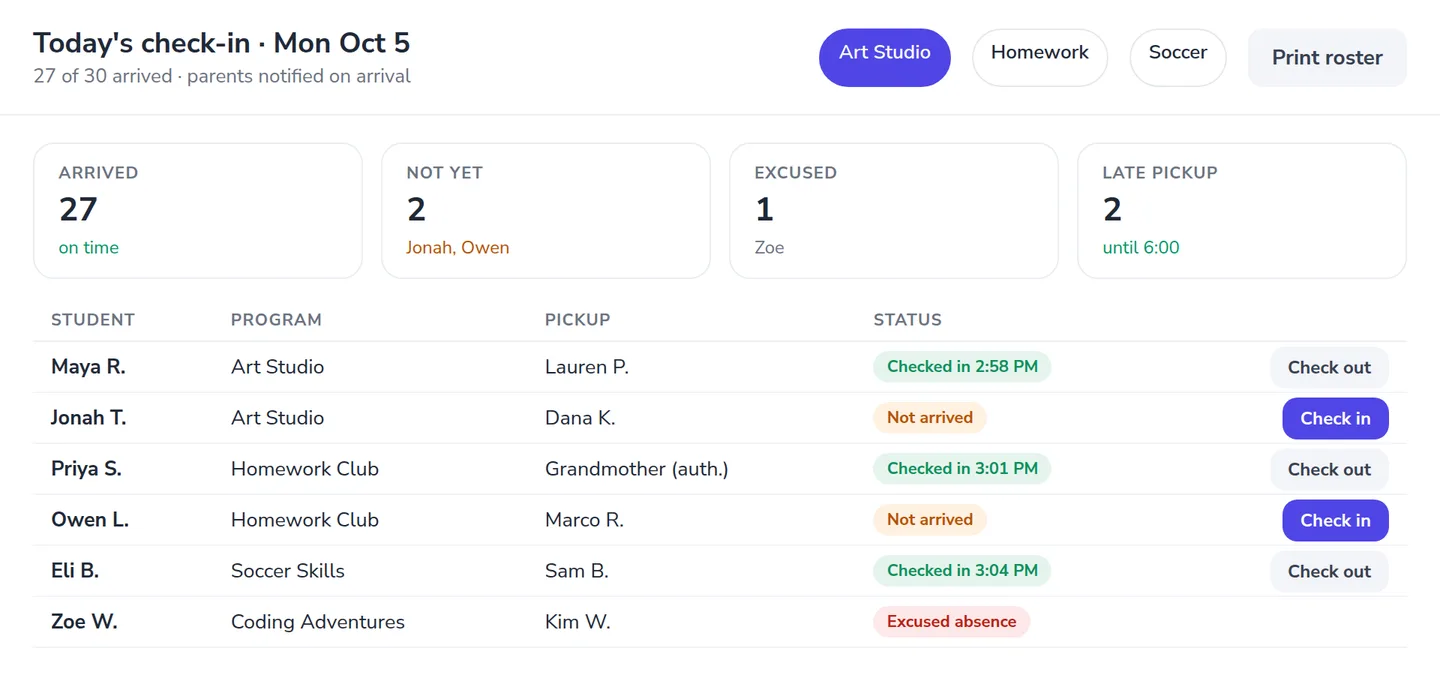Check out Maya R.

[1329, 367]
